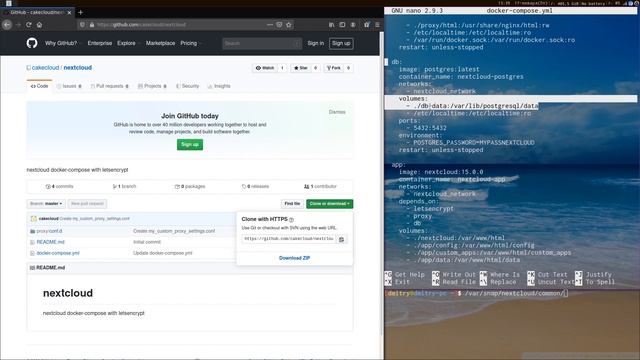Focus the GitHub search field
Viewport: 640px width, 360px height.
point(262,43)
